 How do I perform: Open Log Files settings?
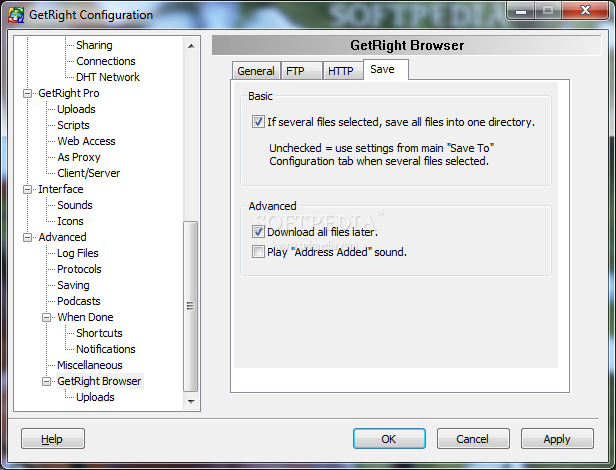tap(77, 253)
